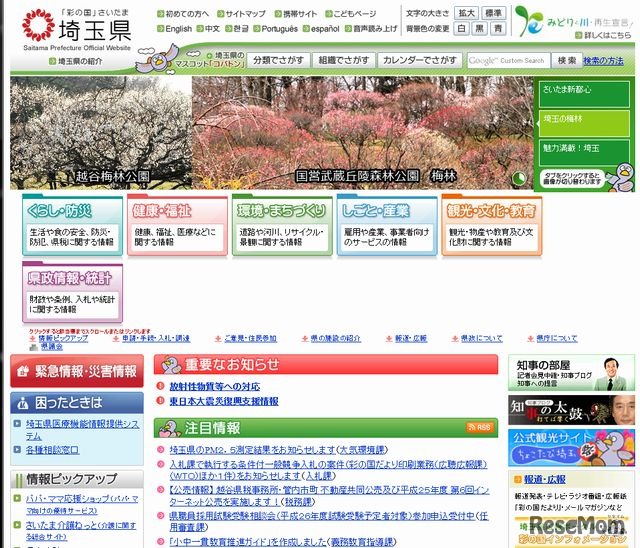Open the 報道・広報 heading link
The height and width of the screenshot is (548, 640).
[544, 479]
